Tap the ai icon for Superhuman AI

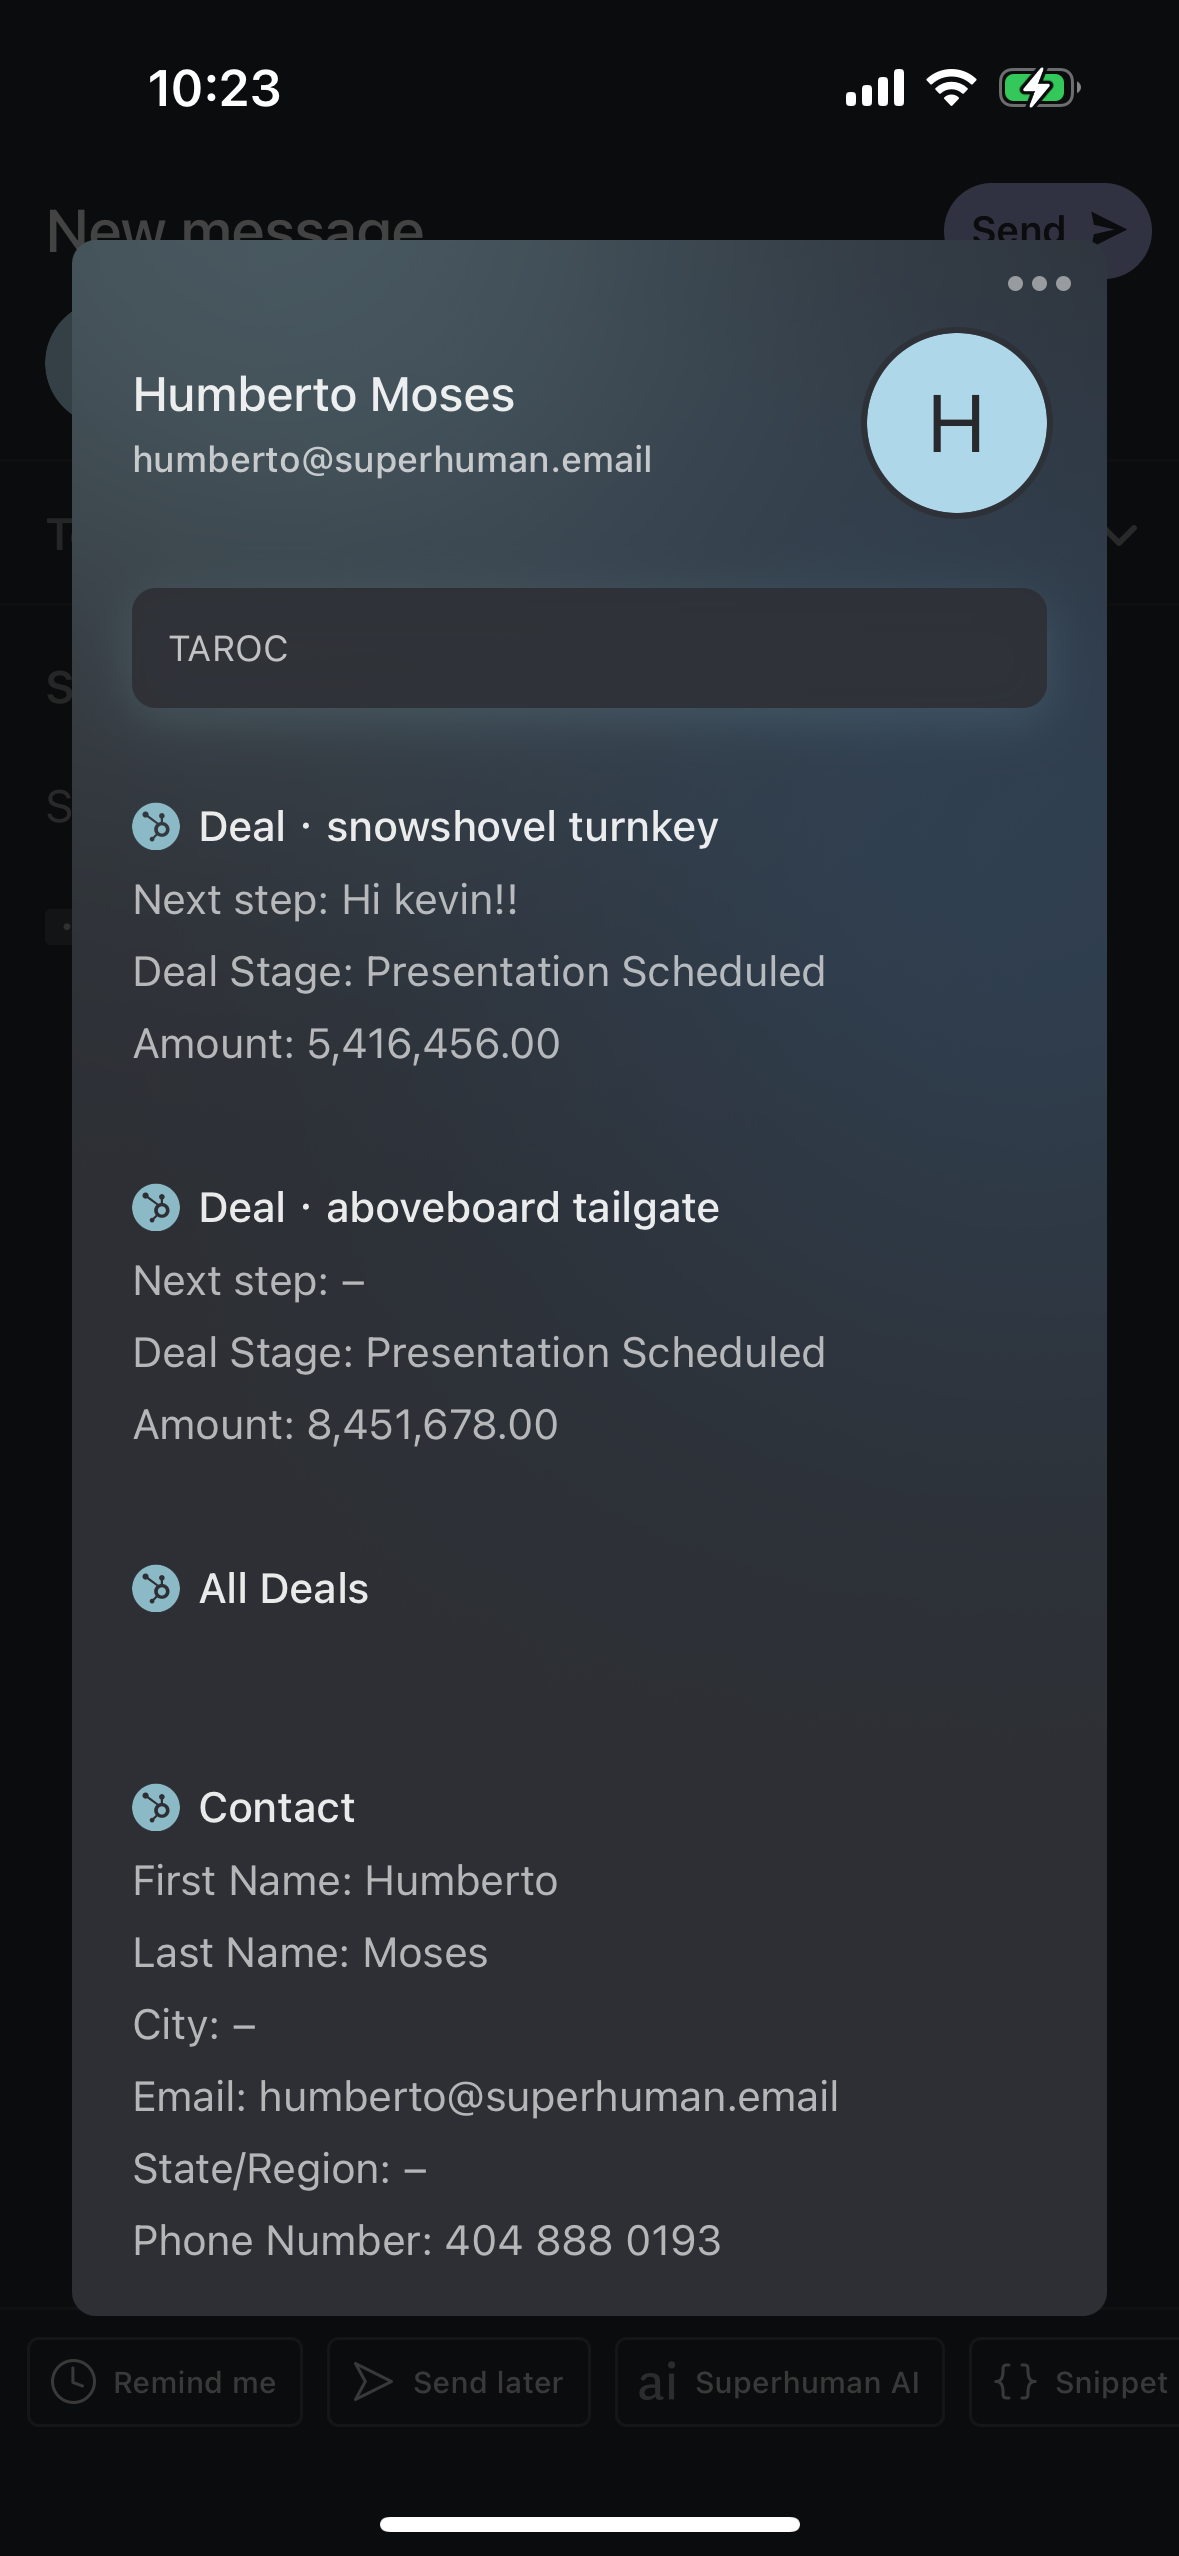(x=657, y=2383)
